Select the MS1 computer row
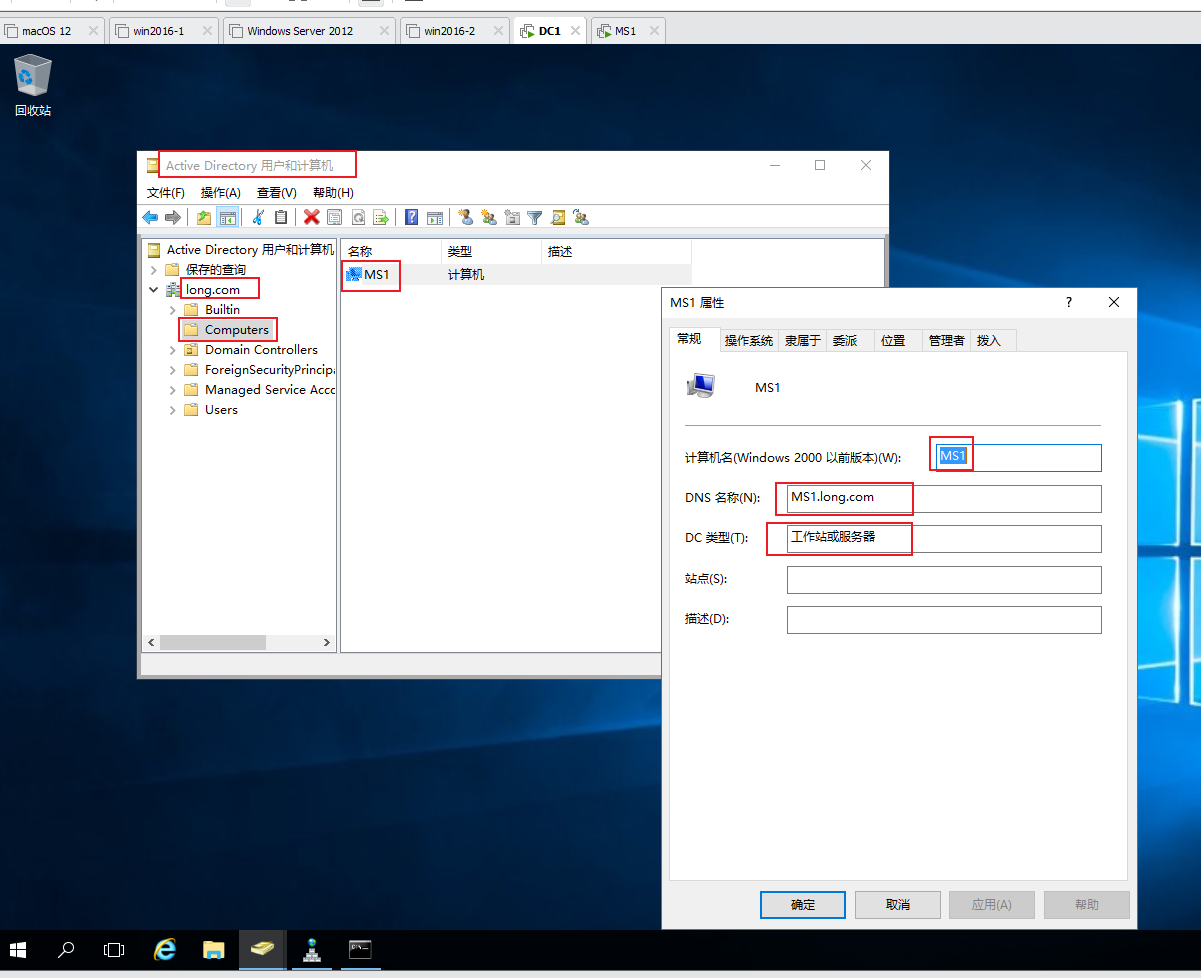 click(515, 274)
